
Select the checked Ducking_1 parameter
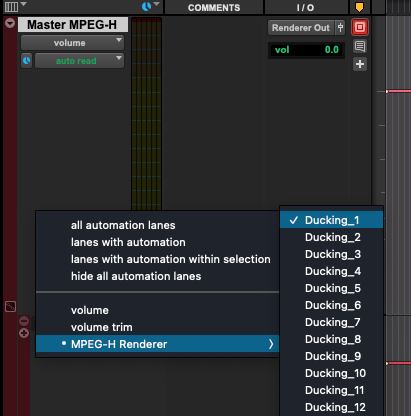click(332, 220)
